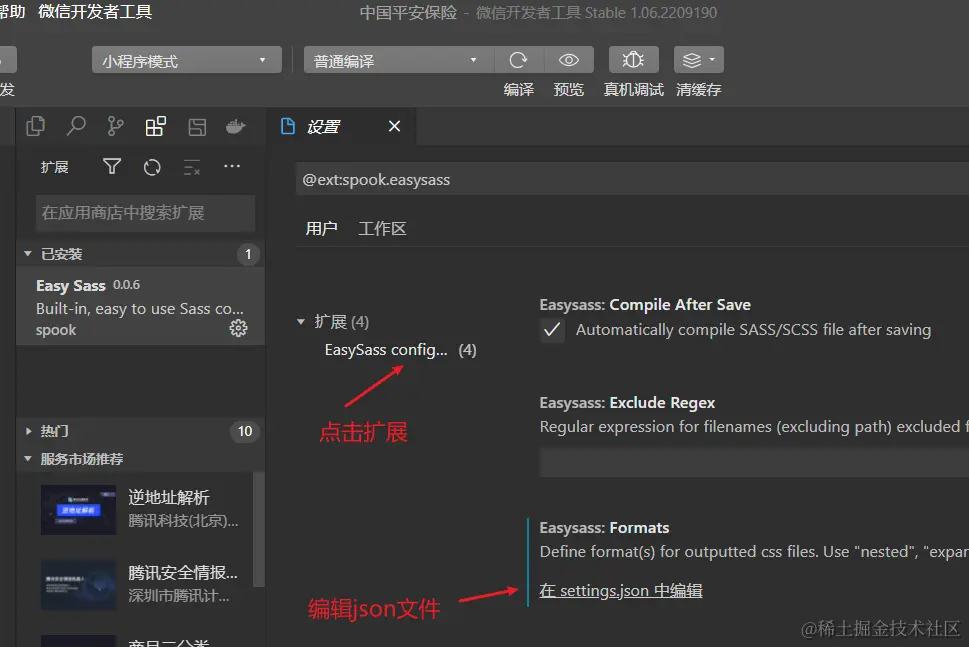Switch to the 工作区 workspace settings tab
The height and width of the screenshot is (647, 969).
(x=383, y=229)
